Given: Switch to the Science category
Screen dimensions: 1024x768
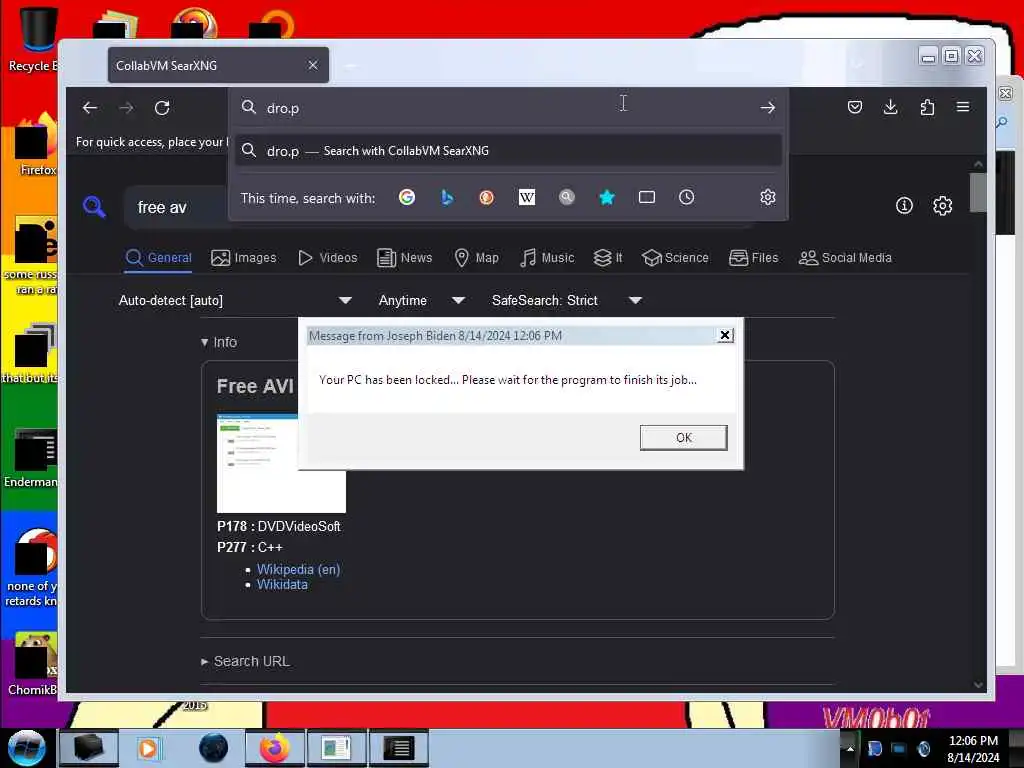Looking at the screenshot, I should [x=675, y=258].
